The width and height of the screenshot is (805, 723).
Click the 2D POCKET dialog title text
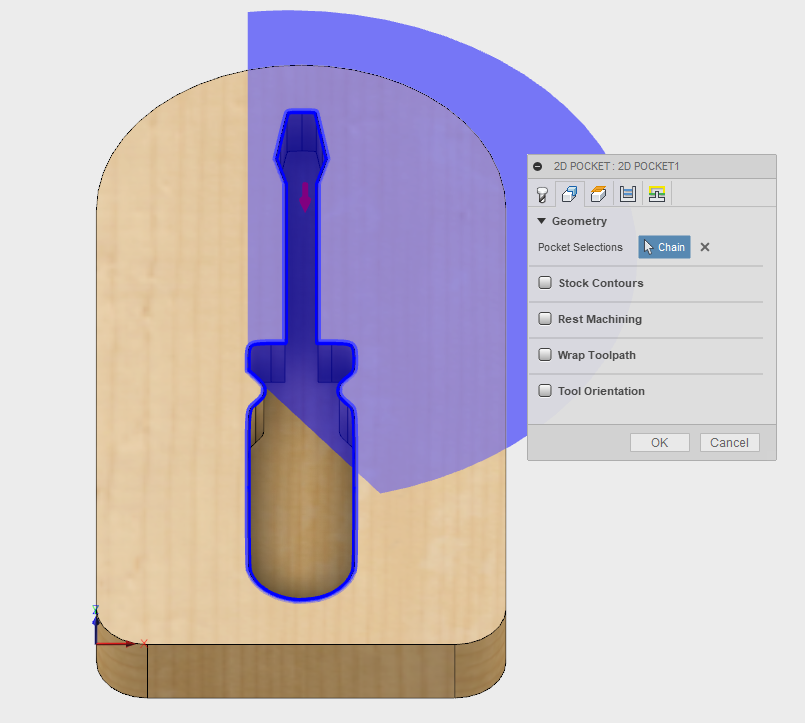coord(616,166)
